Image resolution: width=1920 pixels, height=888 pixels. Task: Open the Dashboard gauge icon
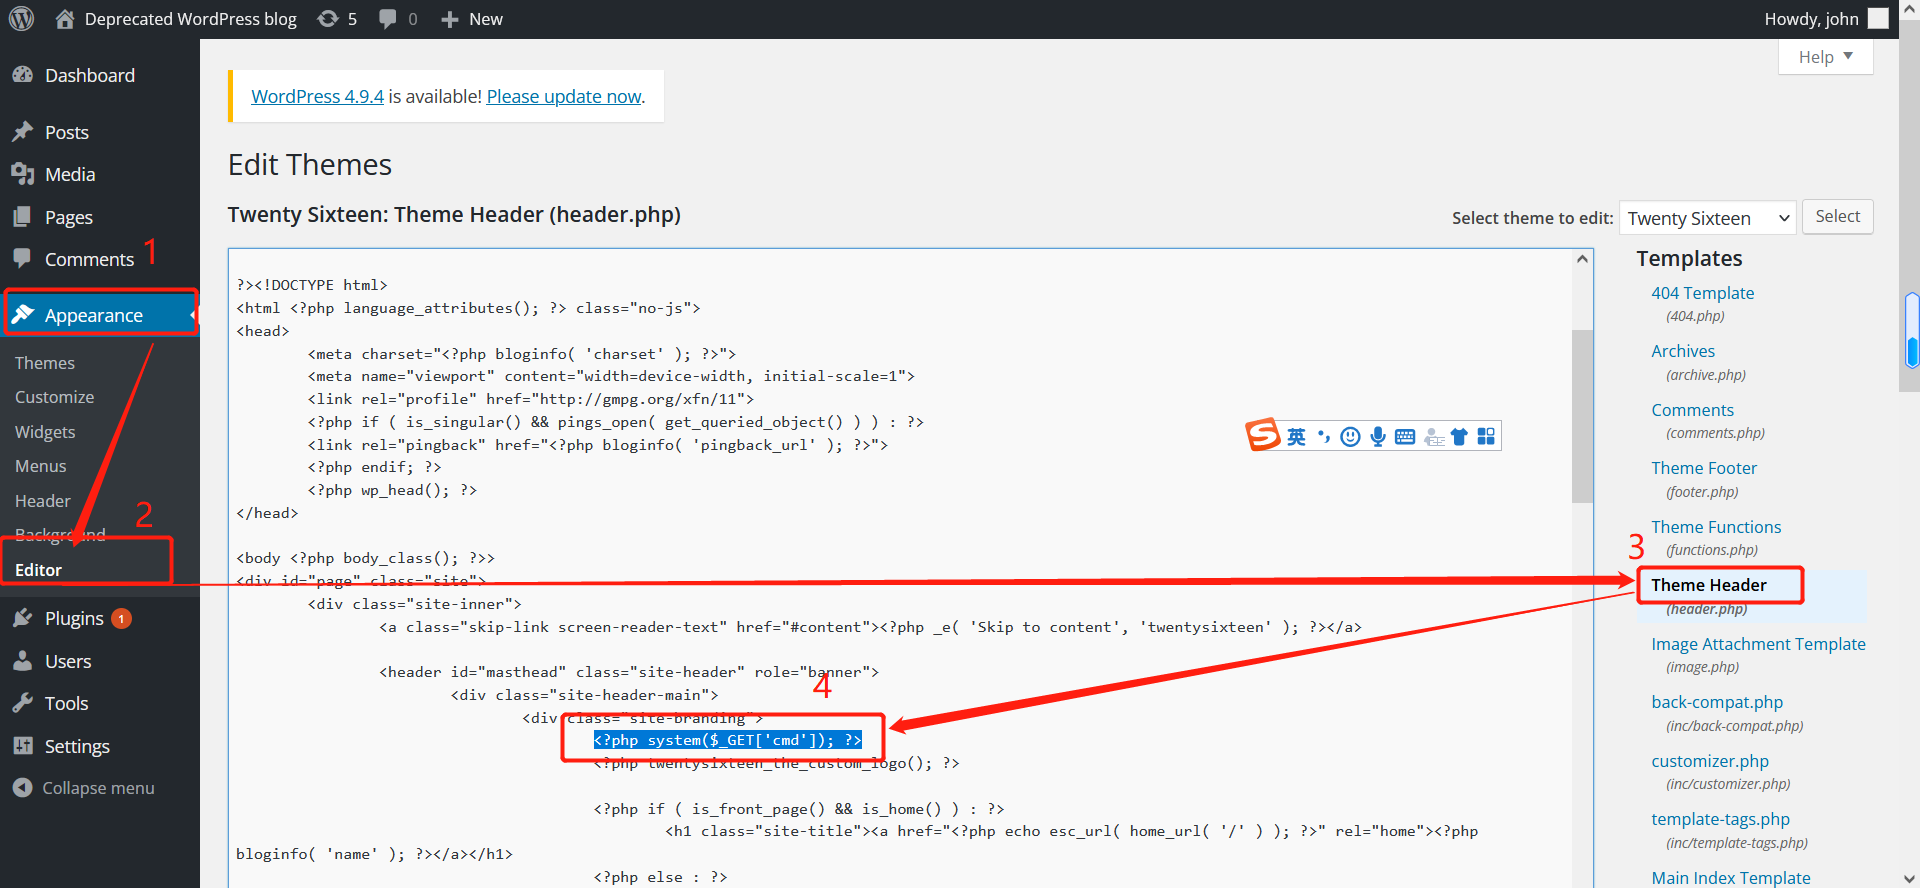click(x=23, y=75)
